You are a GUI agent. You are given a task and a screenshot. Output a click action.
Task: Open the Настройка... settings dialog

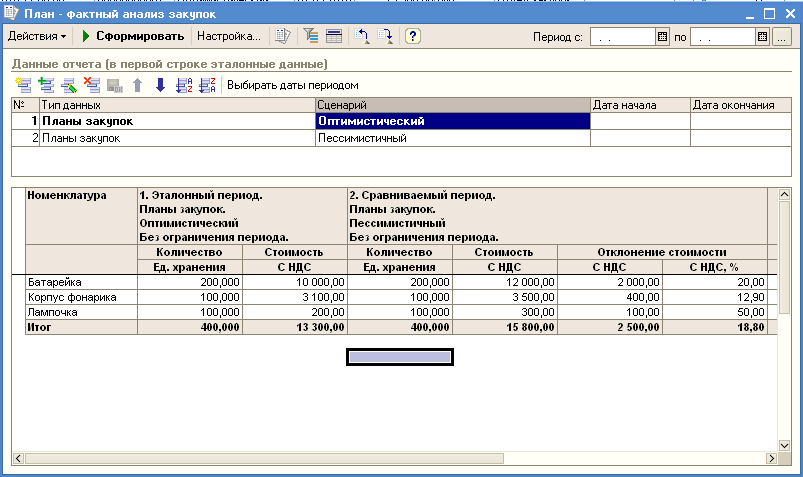(228, 36)
